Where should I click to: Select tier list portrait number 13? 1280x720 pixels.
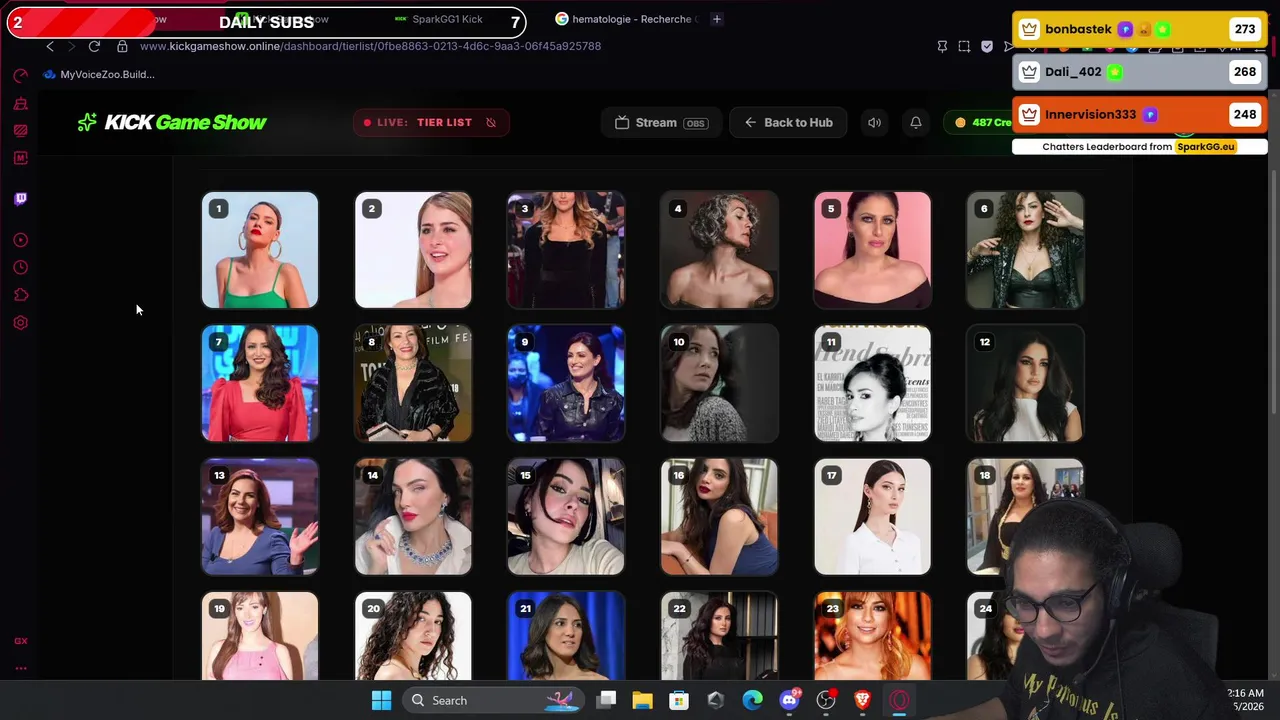(260, 517)
